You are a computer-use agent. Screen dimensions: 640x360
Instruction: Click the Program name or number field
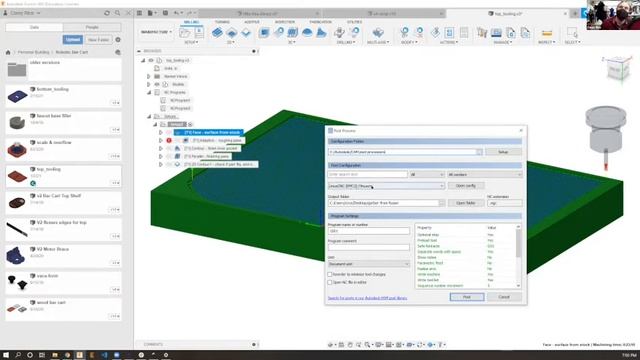pos(369,231)
